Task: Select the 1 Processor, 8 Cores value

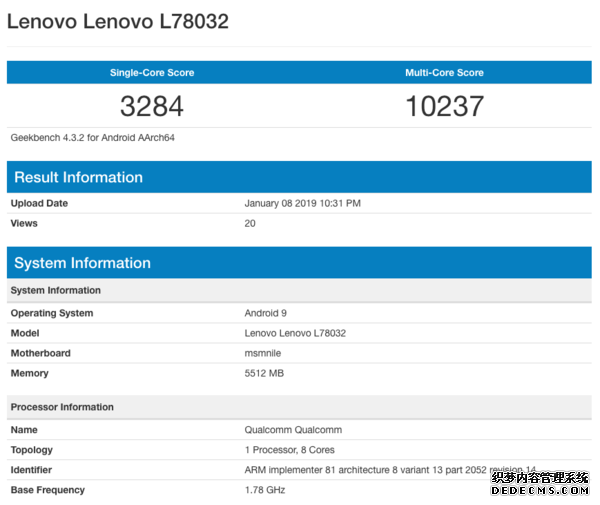Action: pyautogui.click(x=290, y=450)
